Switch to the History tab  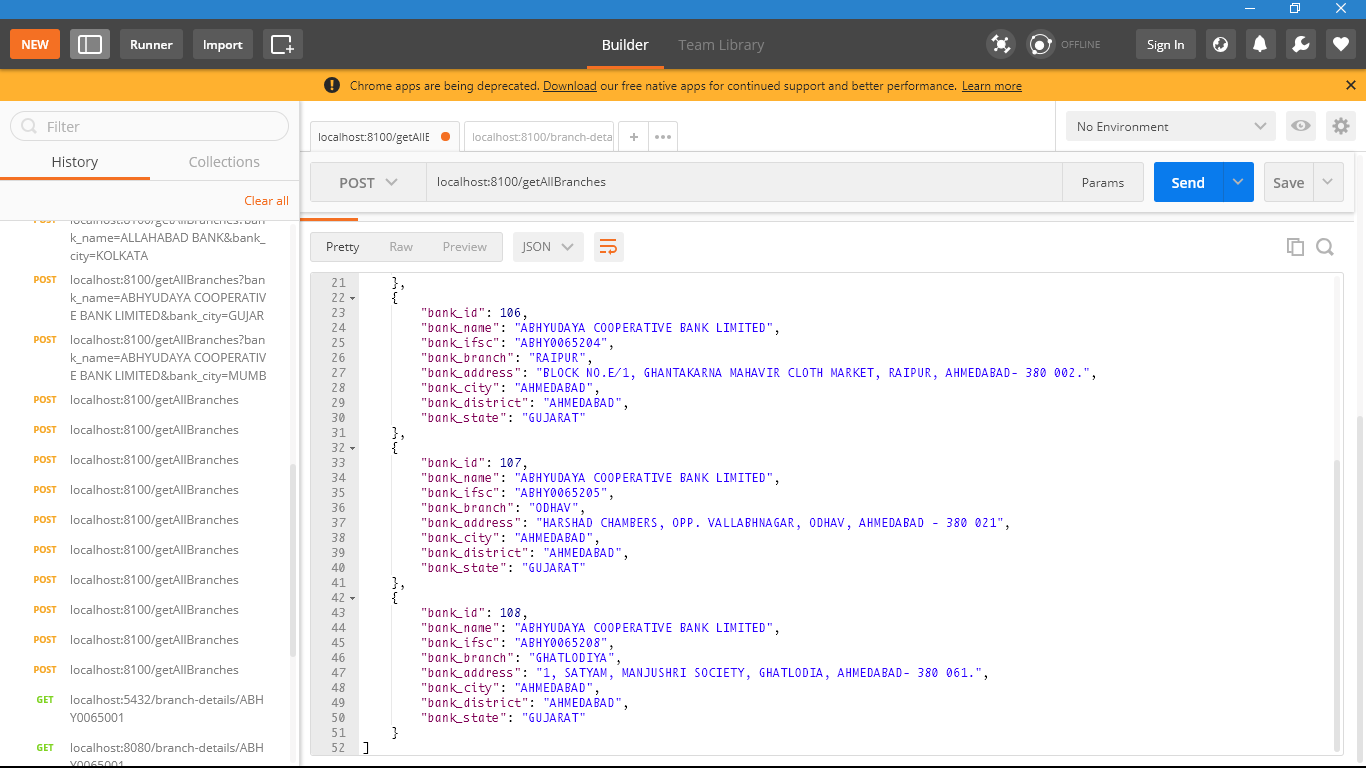tap(75, 162)
